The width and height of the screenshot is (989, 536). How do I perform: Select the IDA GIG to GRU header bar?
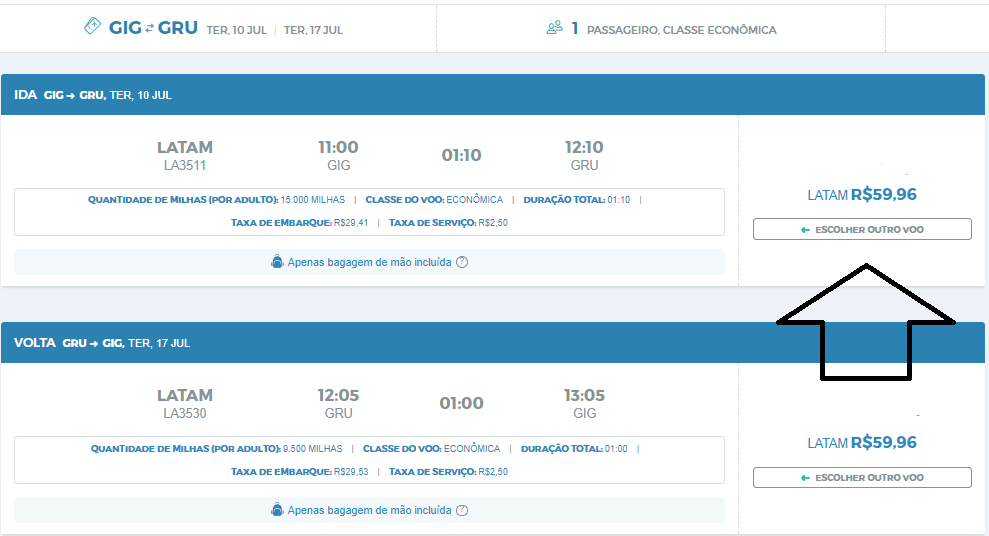(x=493, y=95)
